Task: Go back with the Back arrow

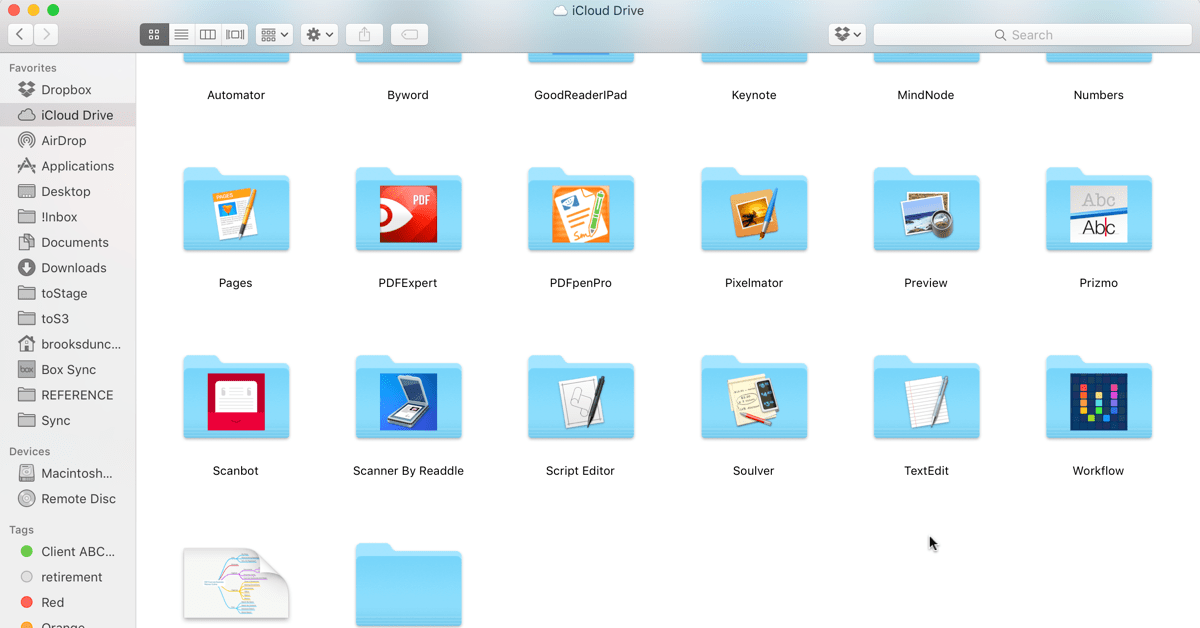Action: (x=20, y=34)
